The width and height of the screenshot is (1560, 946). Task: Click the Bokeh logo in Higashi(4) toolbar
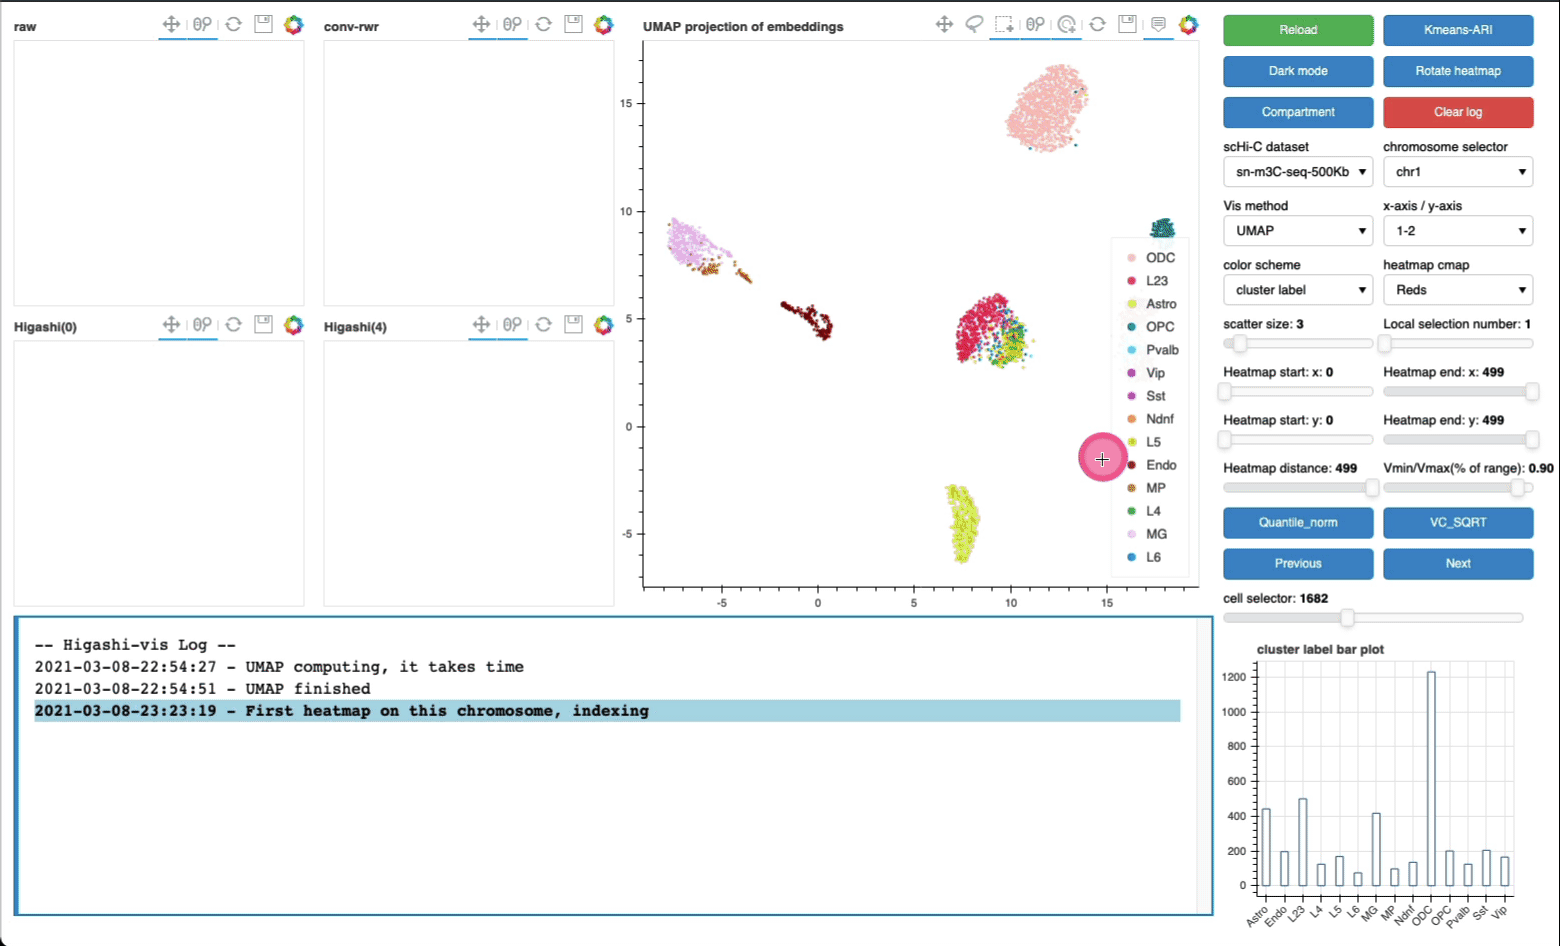tap(603, 325)
